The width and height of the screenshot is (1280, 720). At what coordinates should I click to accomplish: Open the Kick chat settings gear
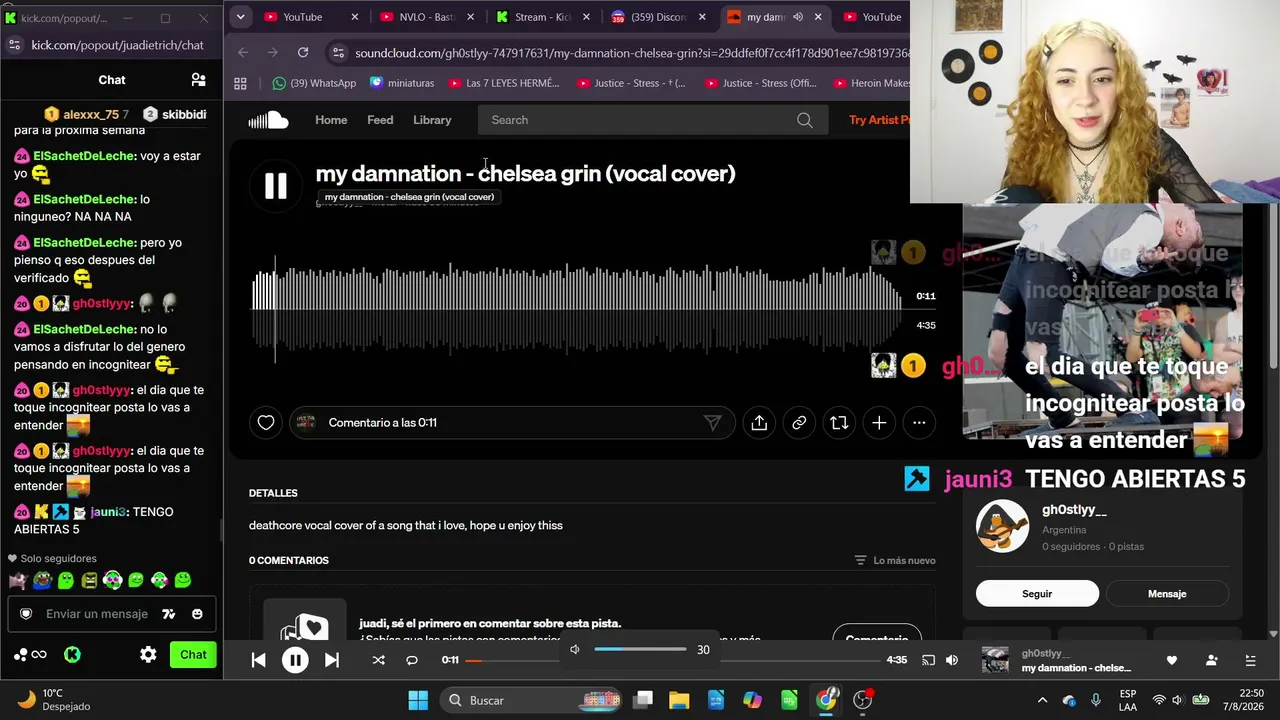pyautogui.click(x=148, y=655)
